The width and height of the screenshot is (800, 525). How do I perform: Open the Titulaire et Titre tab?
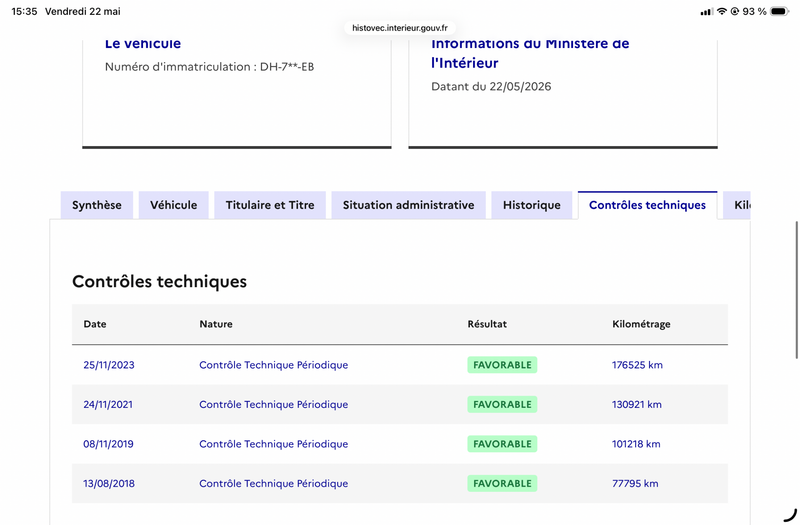(x=270, y=205)
